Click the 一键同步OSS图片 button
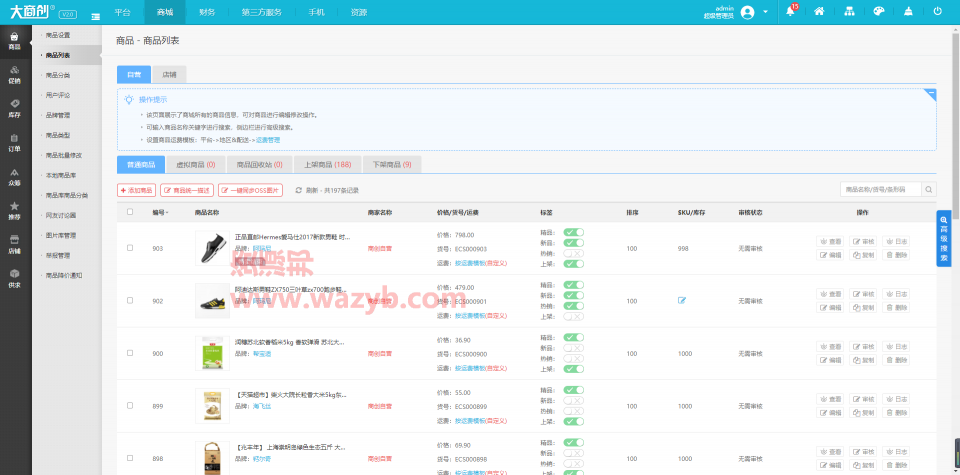 (250, 190)
